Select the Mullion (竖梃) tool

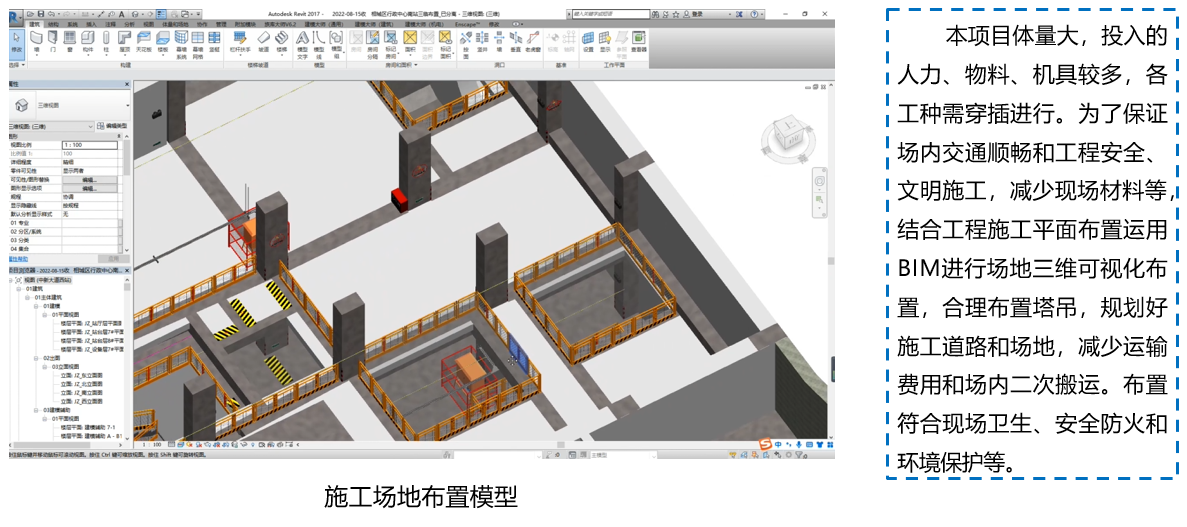coord(214,42)
